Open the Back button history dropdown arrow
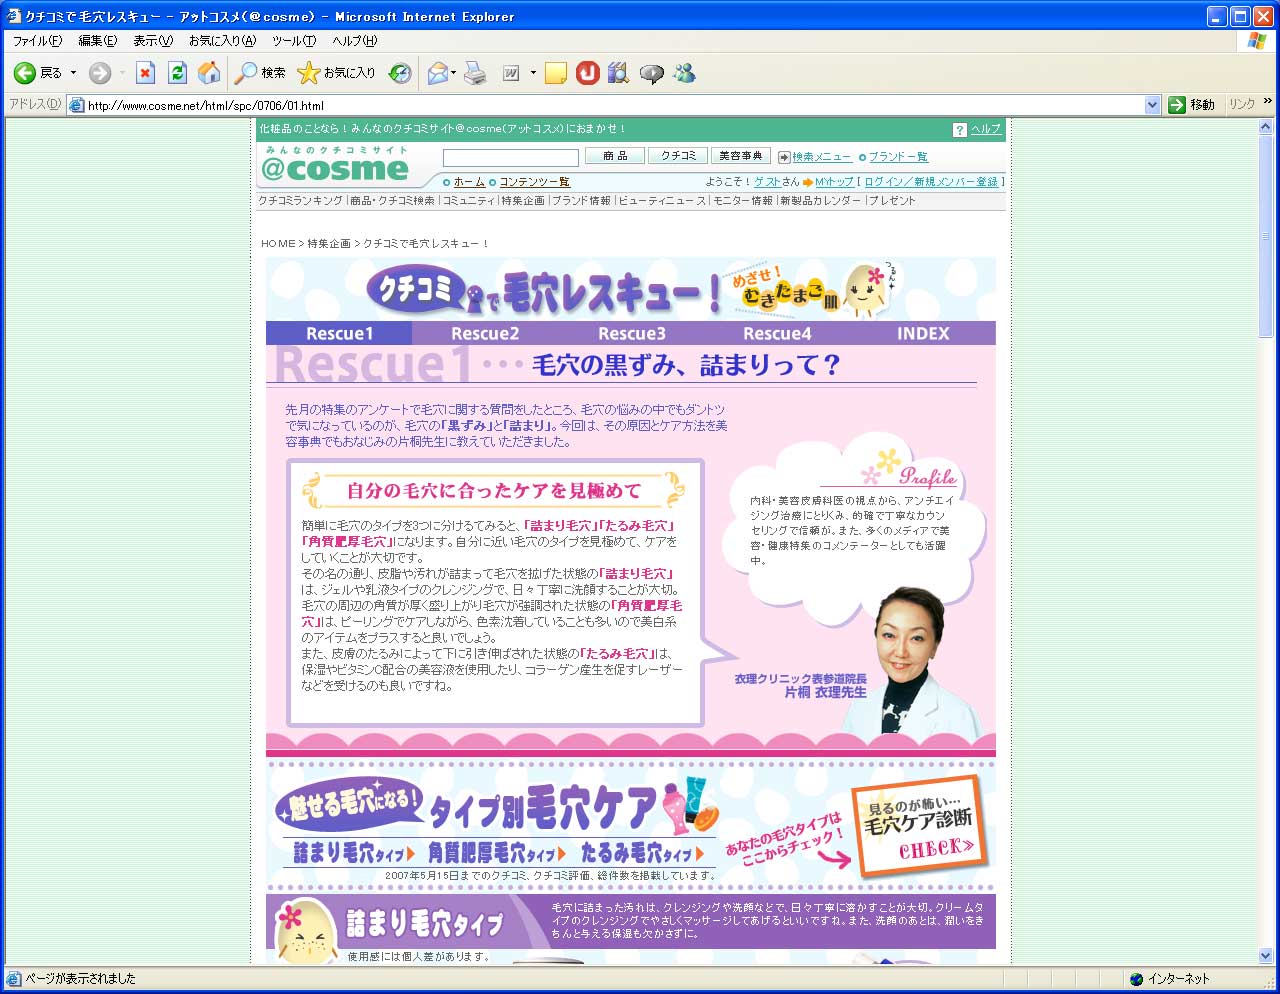This screenshot has width=1280, height=994. tap(73, 73)
